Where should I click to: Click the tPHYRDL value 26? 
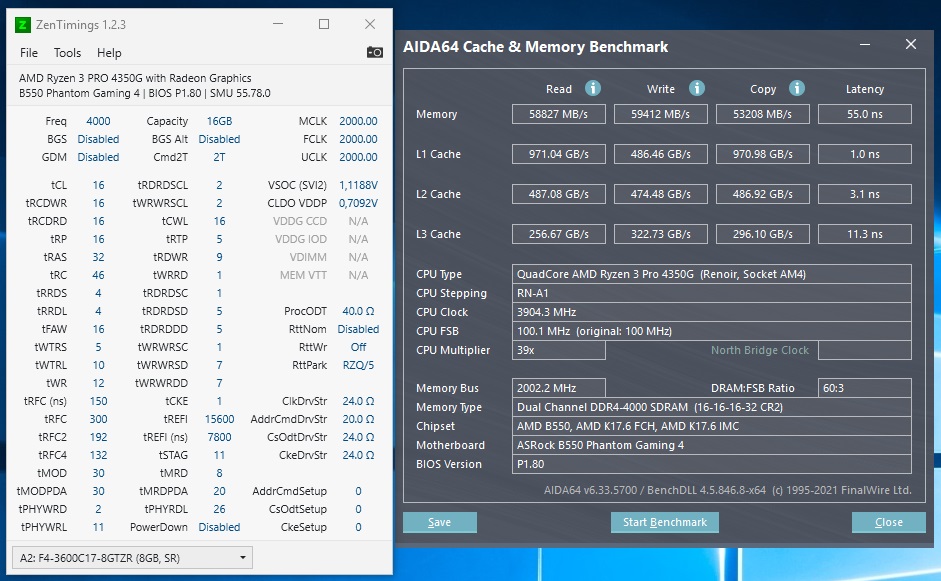[x=219, y=510]
